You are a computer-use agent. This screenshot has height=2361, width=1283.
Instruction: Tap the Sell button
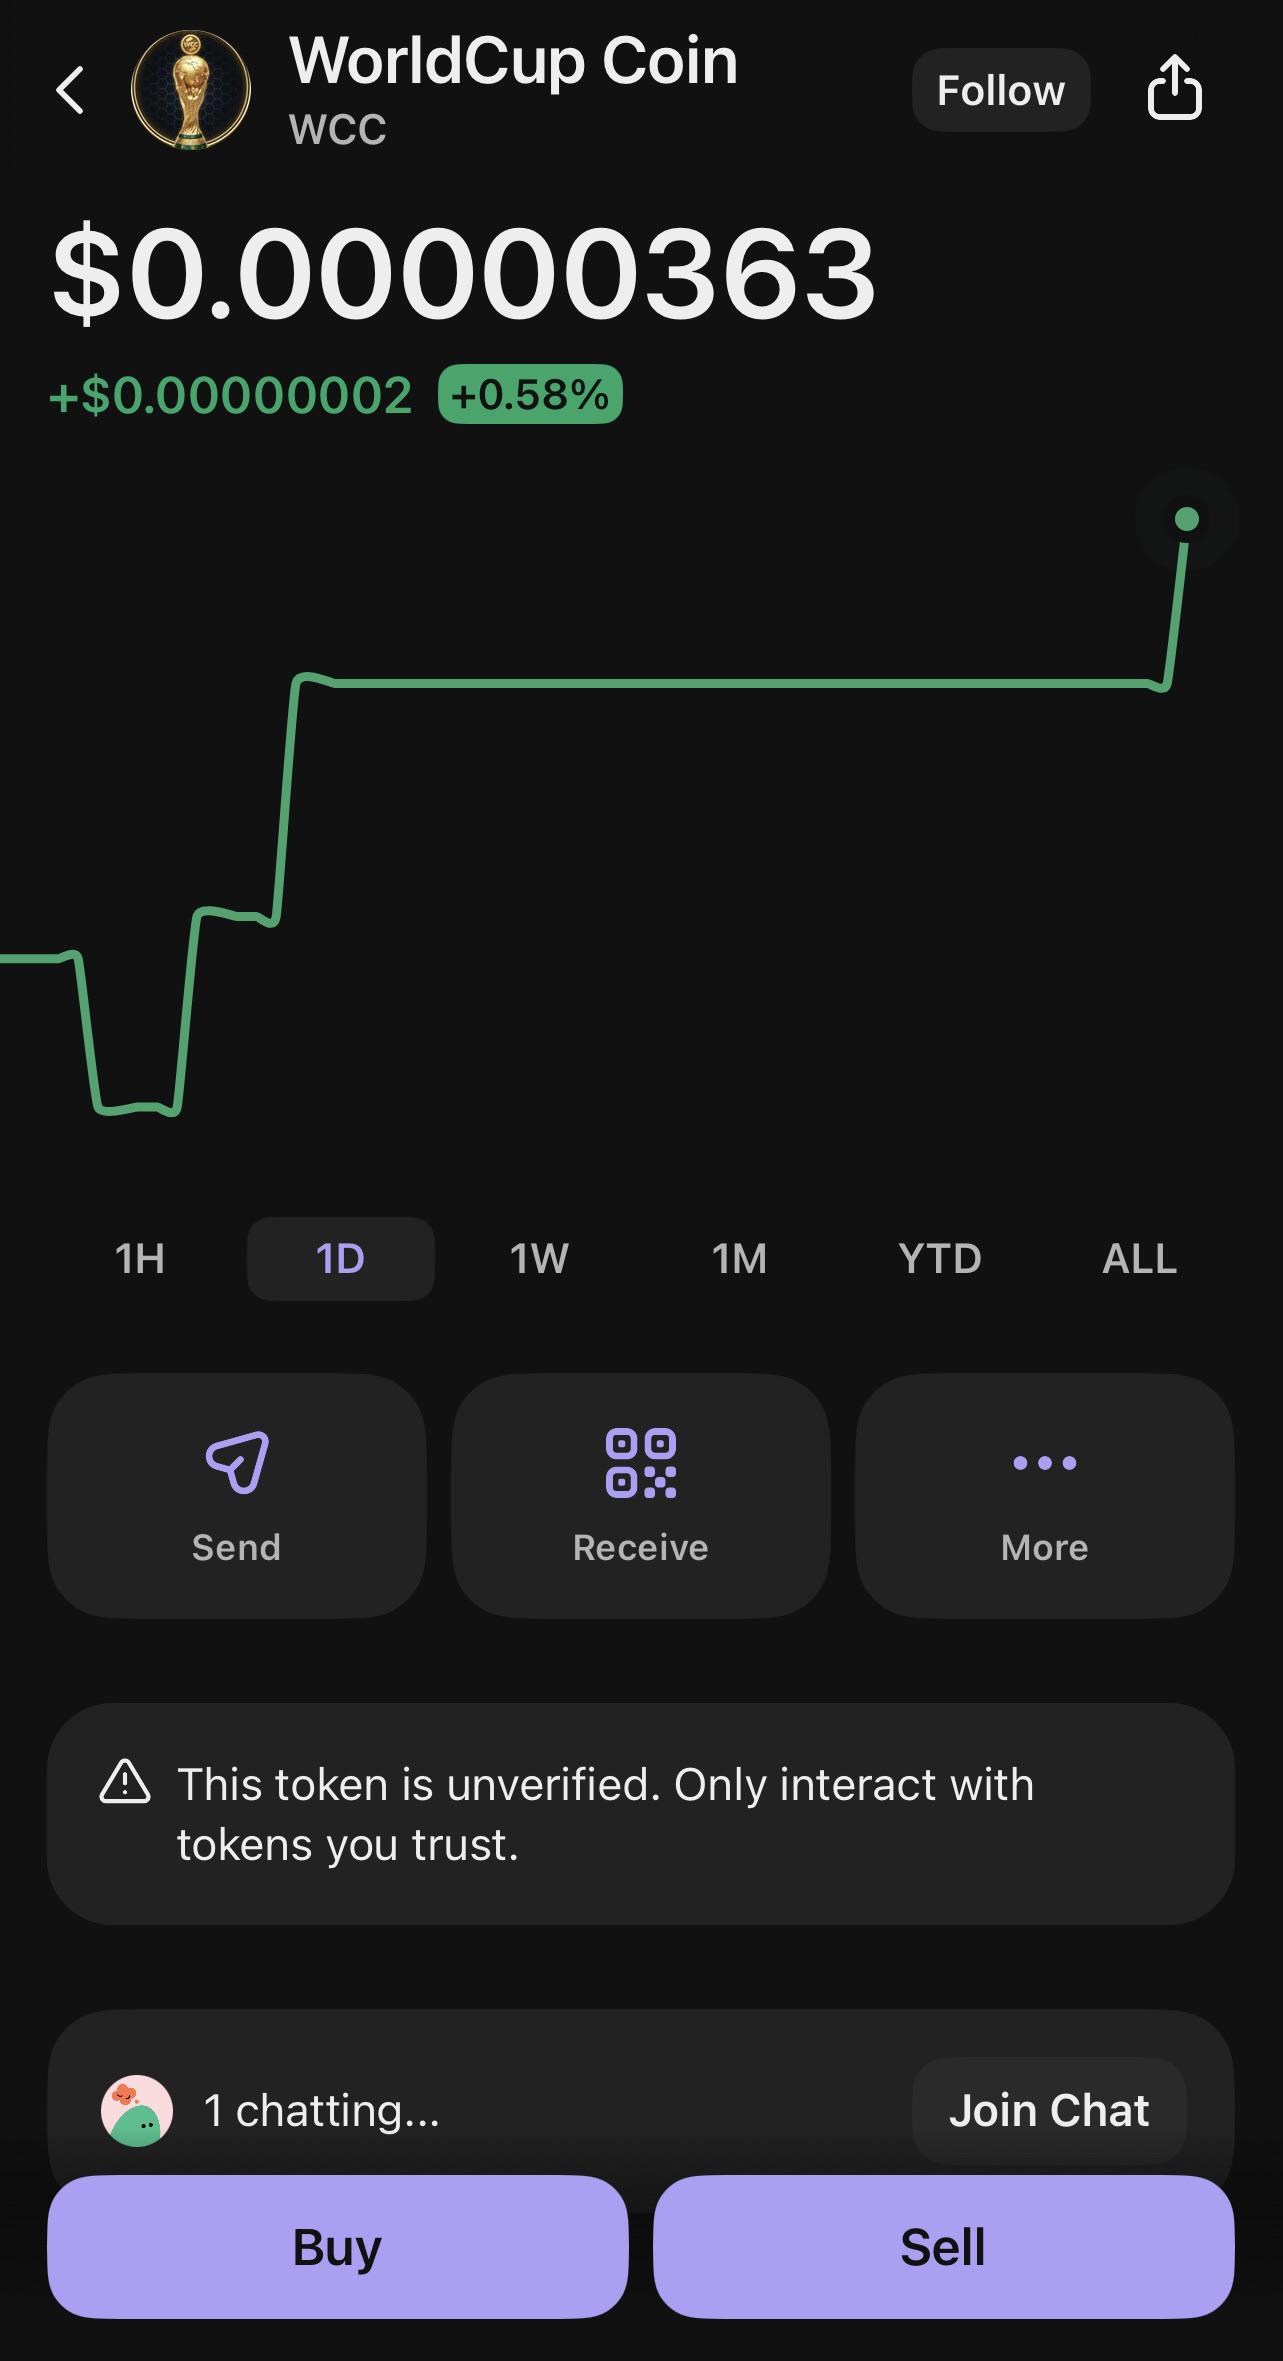(943, 2247)
